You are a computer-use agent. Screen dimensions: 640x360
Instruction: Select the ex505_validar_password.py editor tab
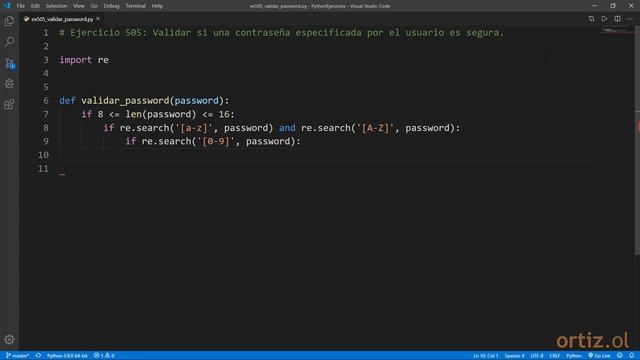point(62,19)
